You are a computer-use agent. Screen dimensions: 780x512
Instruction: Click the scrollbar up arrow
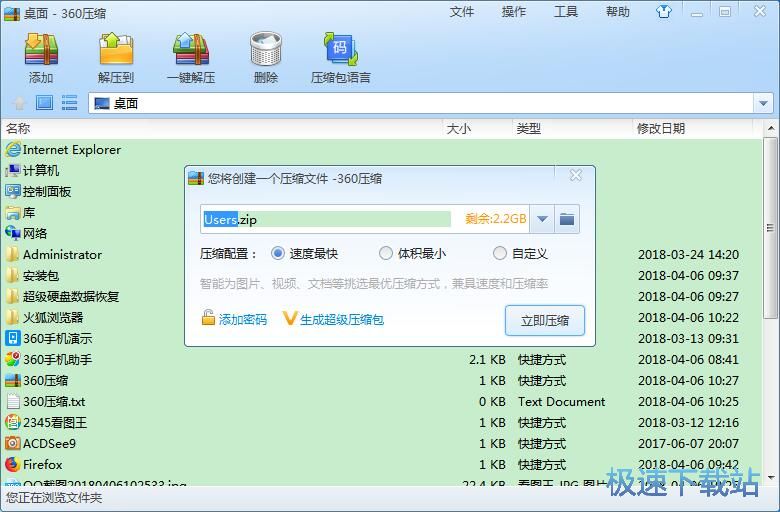(771, 128)
